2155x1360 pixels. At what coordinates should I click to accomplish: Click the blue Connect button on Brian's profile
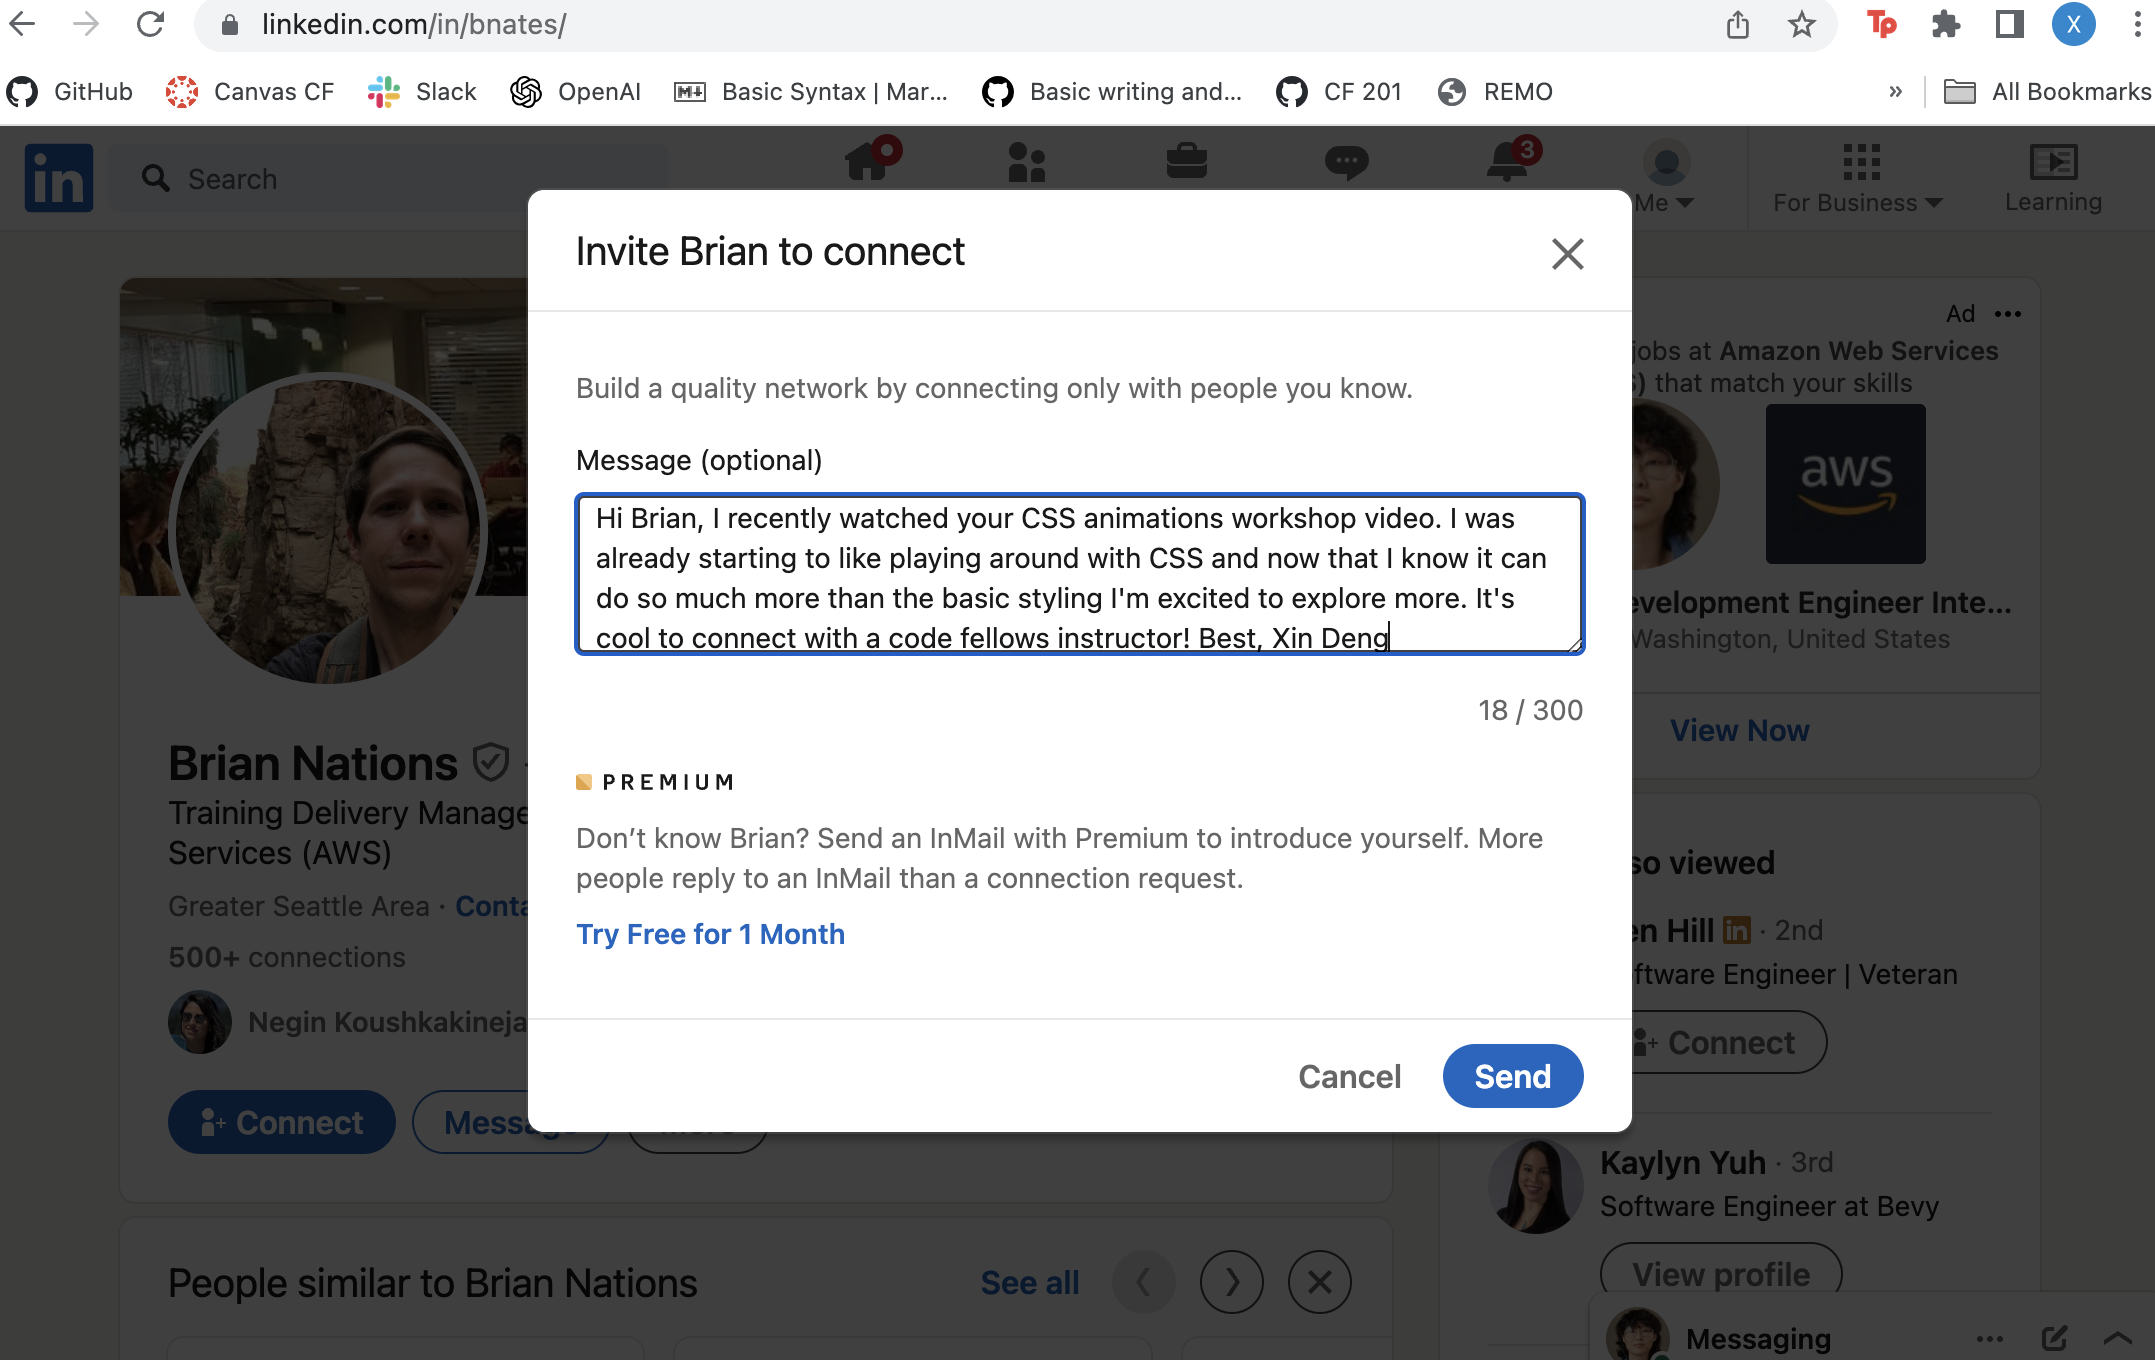click(x=282, y=1122)
